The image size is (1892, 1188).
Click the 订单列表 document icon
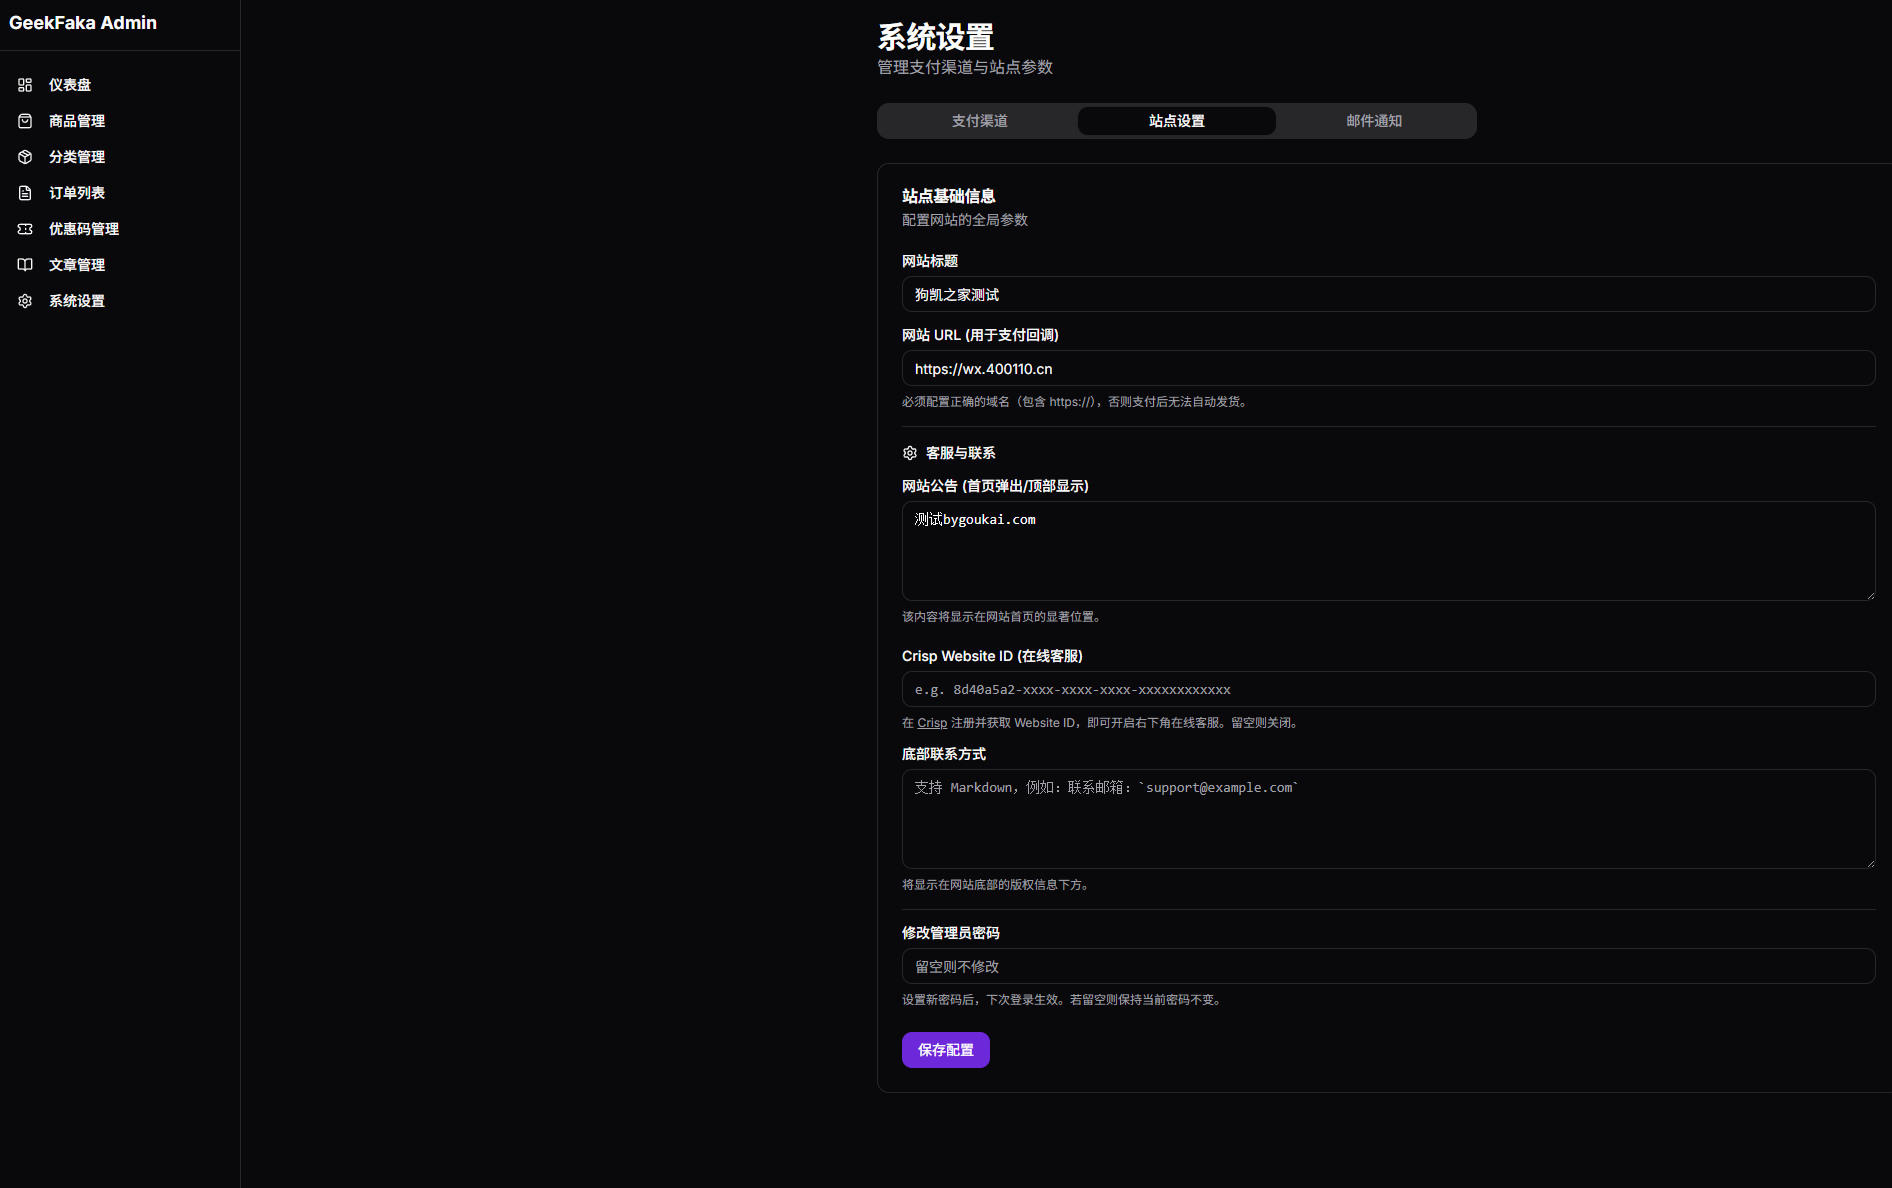[25, 193]
